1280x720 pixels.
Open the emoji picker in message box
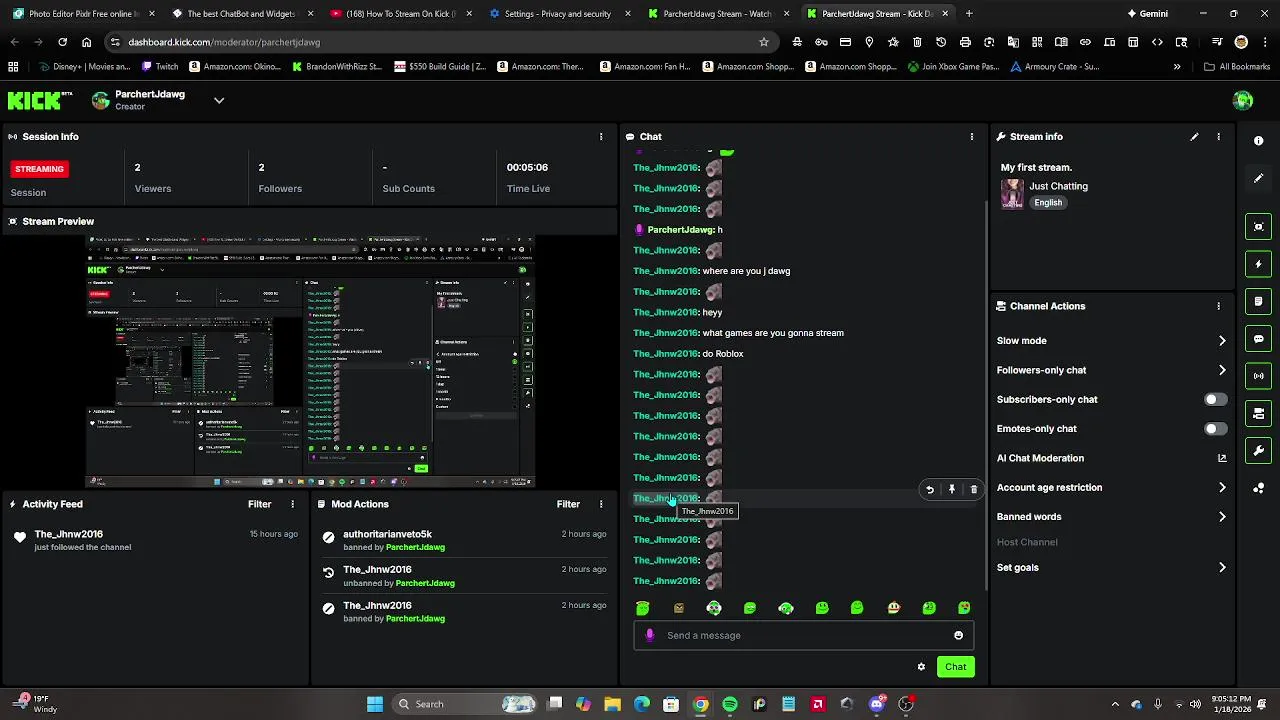point(958,635)
